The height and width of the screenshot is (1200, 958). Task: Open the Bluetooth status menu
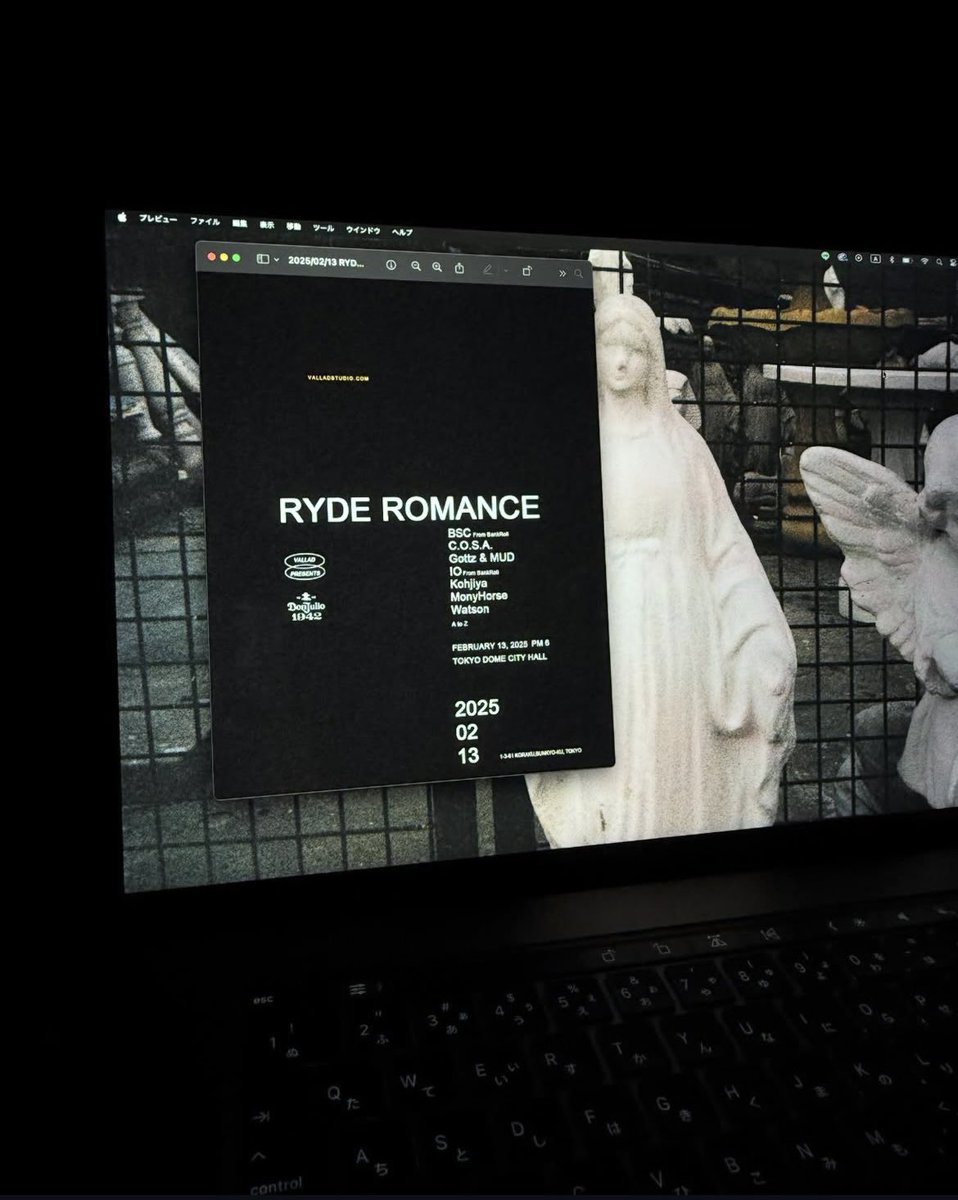[892, 260]
